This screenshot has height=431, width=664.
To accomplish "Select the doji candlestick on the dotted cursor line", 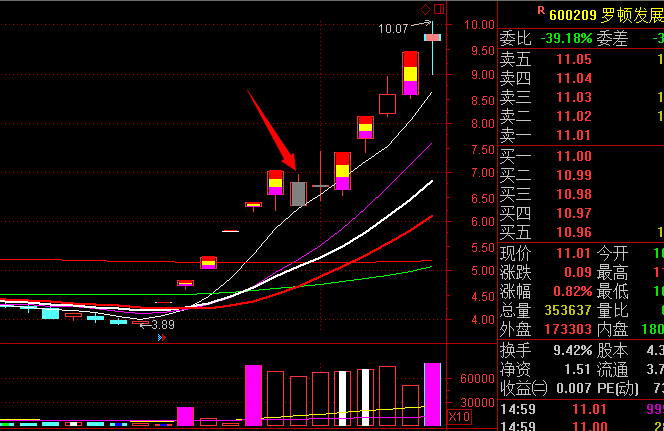I will pyautogui.click(x=321, y=186).
